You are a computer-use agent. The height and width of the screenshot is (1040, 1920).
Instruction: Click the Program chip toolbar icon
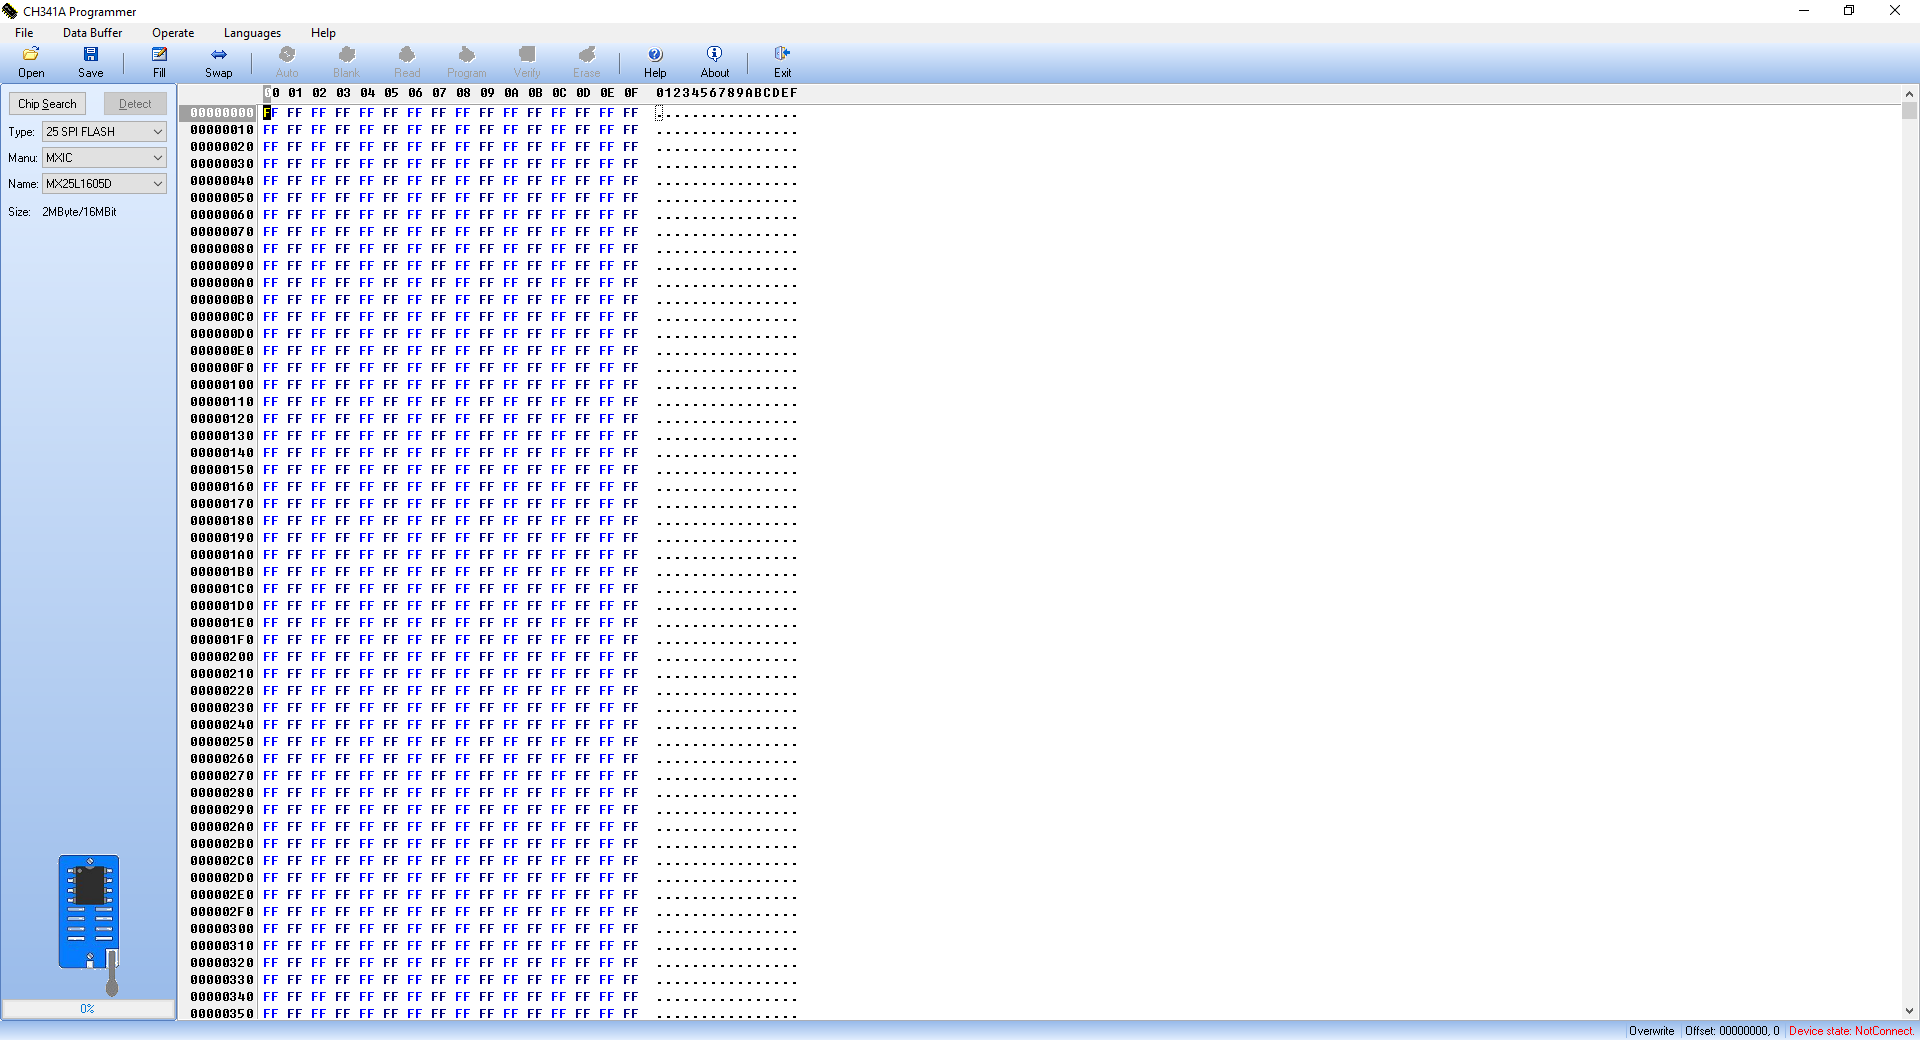(467, 62)
